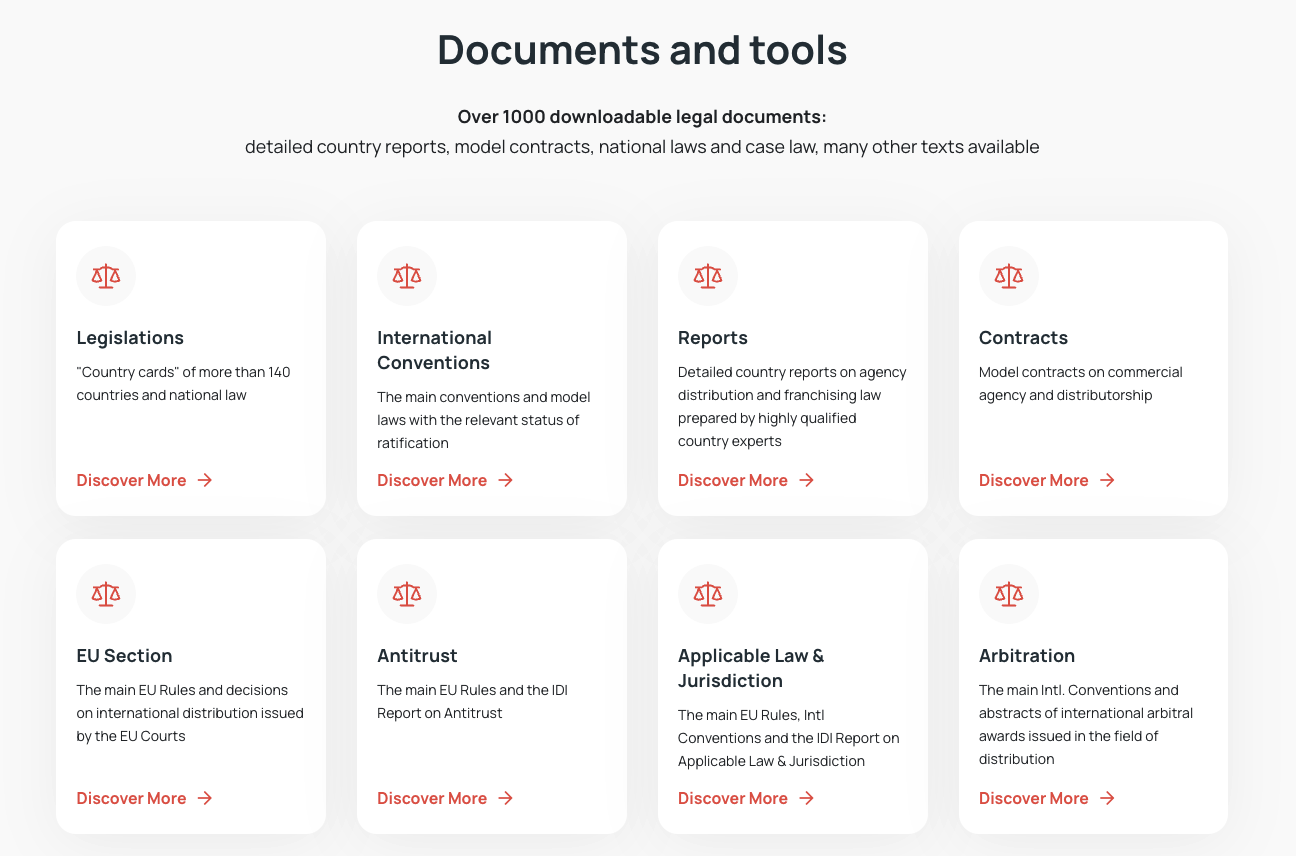Click the scales icon on Contracts card
This screenshot has height=856, width=1296.
(1009, 276)
